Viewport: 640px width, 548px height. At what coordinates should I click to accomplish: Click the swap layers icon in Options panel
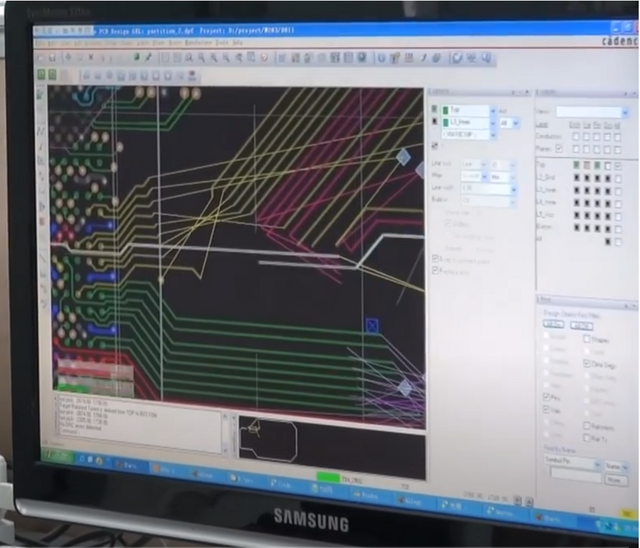(x=434, y=146)
